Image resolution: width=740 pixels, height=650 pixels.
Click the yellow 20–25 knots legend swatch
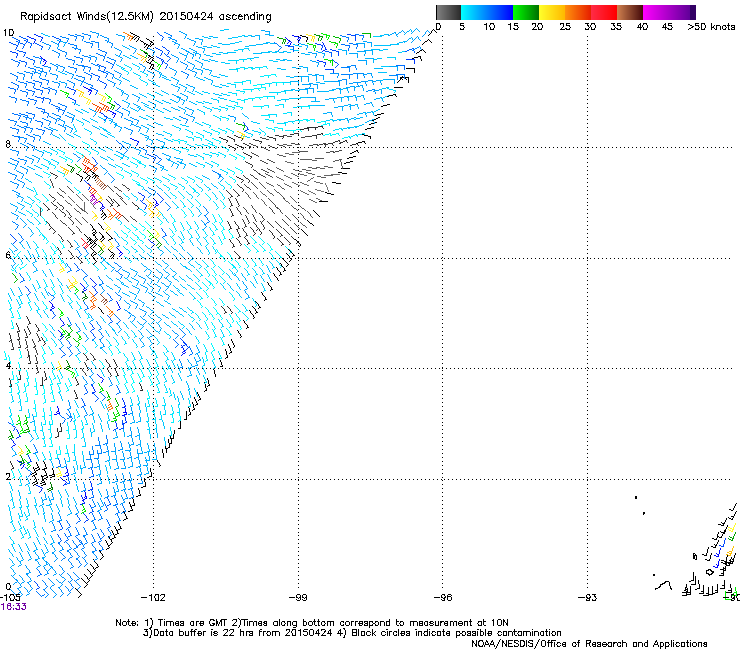click(x=552, y=12)
